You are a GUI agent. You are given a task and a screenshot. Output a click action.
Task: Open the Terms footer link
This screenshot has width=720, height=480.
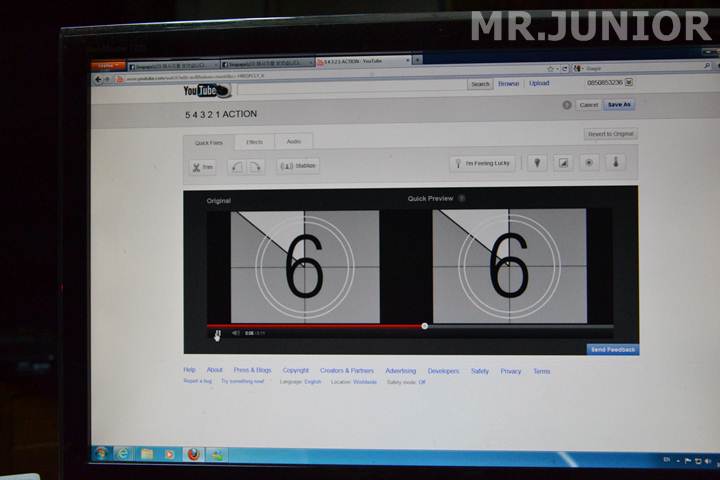coord(541,371)
